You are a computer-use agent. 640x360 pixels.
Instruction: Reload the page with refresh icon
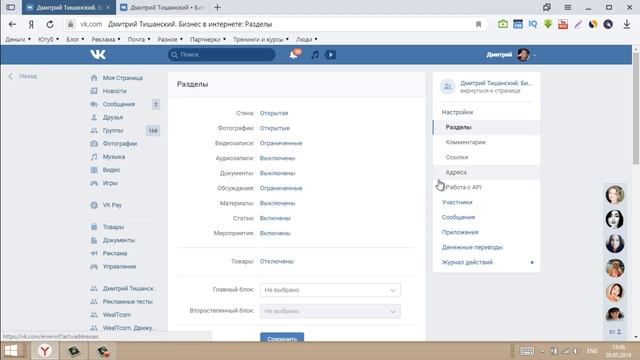pos(50,24)
